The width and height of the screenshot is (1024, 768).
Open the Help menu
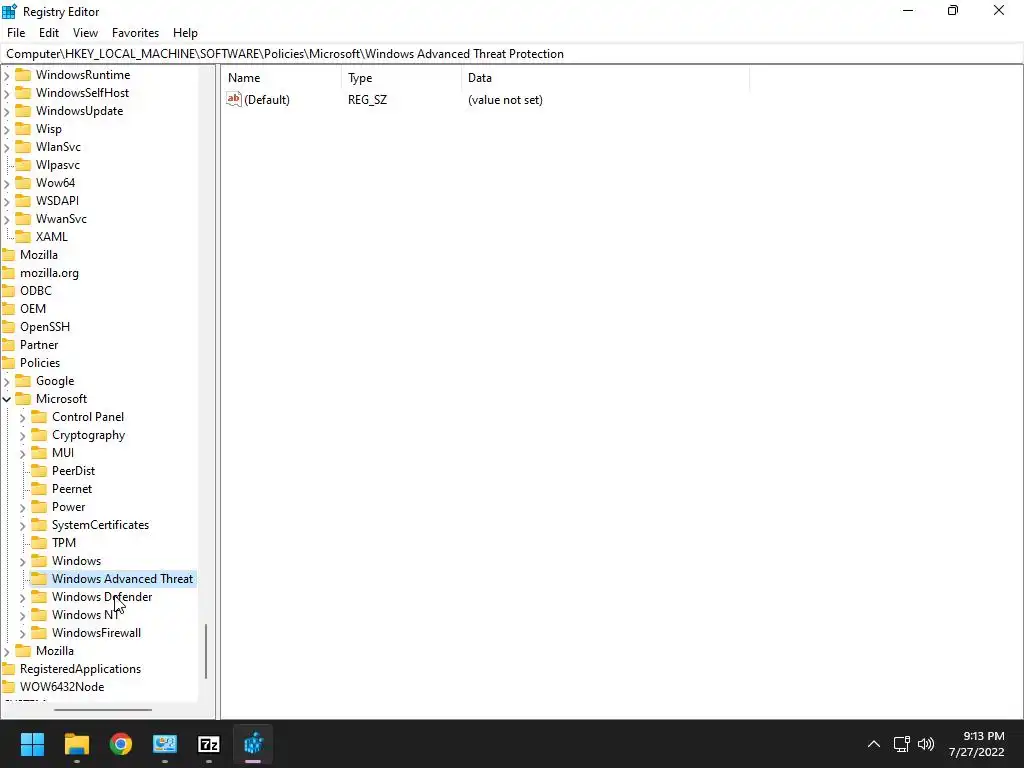[x=185, y=33]
